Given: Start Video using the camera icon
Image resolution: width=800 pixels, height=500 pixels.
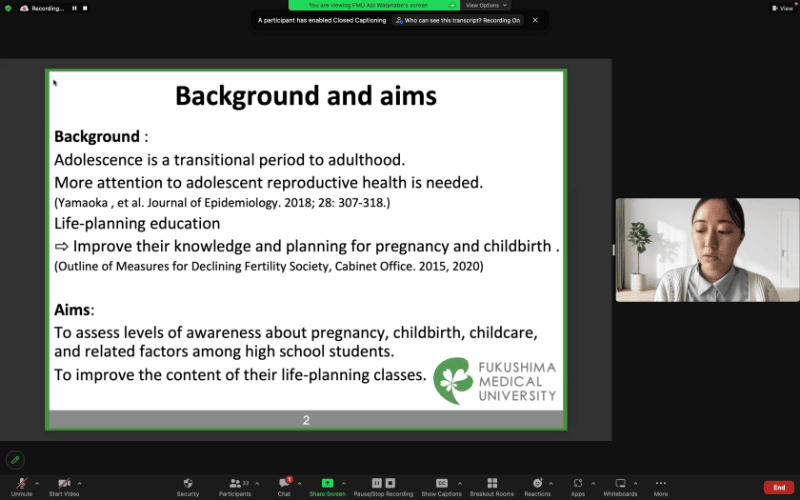Looking at the screenshot, I should pyautogui.click(x=64, y=483).
